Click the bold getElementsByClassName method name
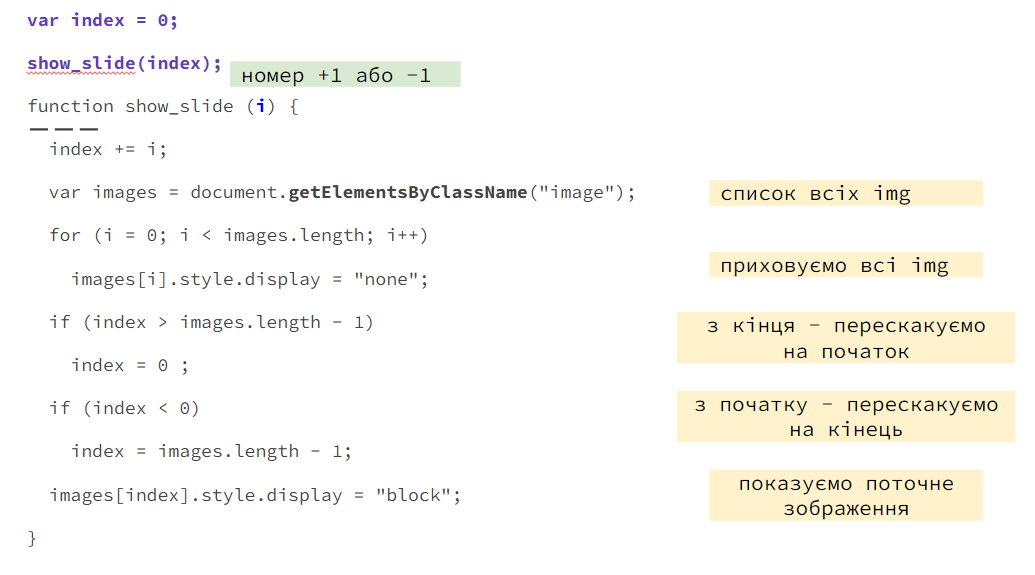This screenshot has width=1035, height=575. tap(408, 192)
